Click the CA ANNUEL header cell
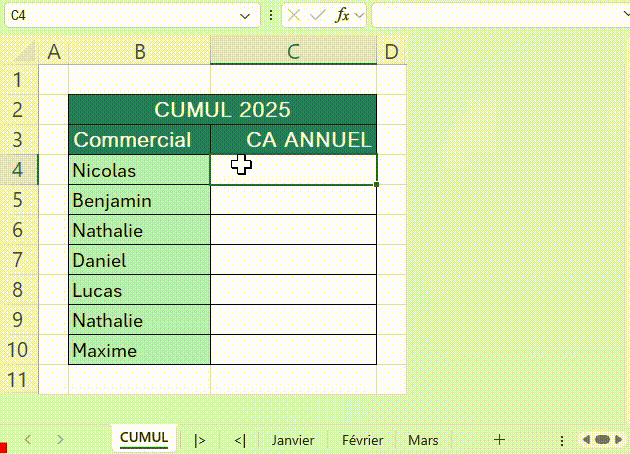630x454 pixels. click(293, 139)
